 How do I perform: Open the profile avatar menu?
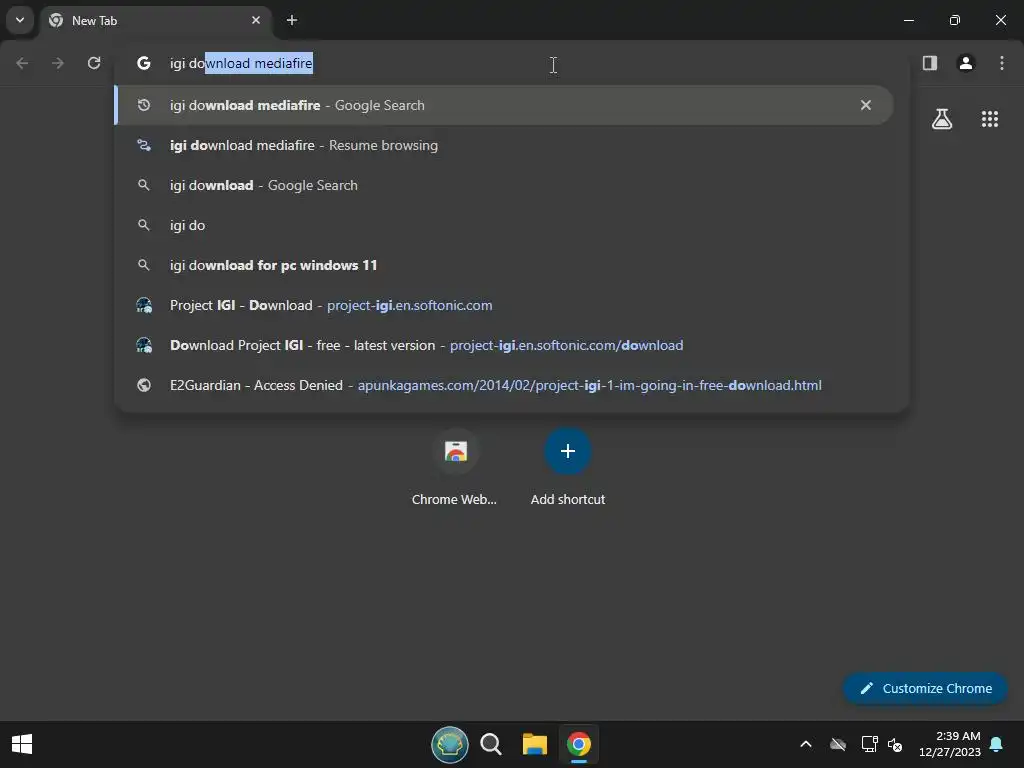966,63
